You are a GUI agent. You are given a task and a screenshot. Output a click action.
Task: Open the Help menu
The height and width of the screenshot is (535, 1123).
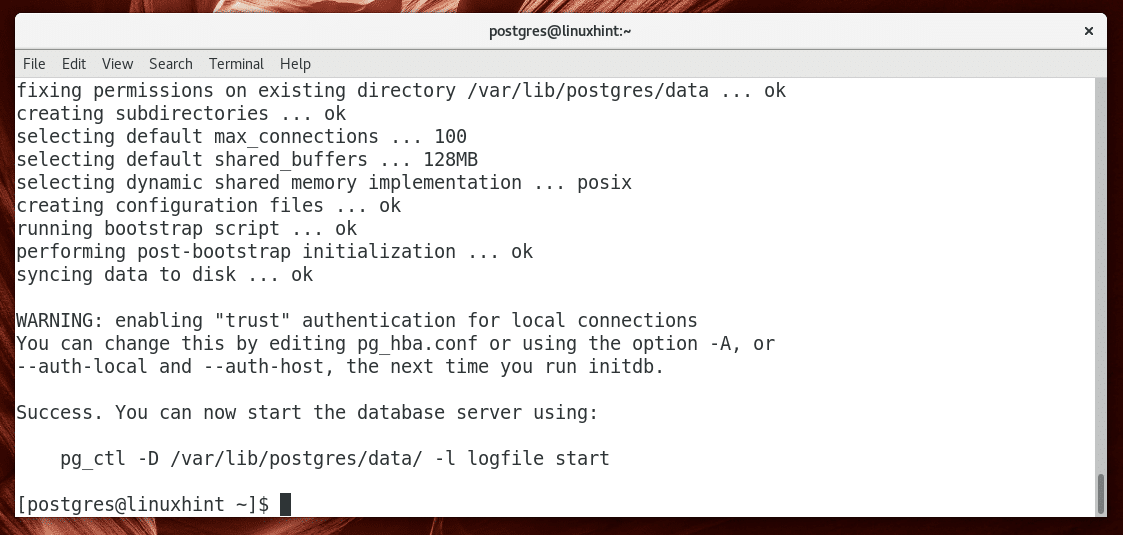point(296,64)
